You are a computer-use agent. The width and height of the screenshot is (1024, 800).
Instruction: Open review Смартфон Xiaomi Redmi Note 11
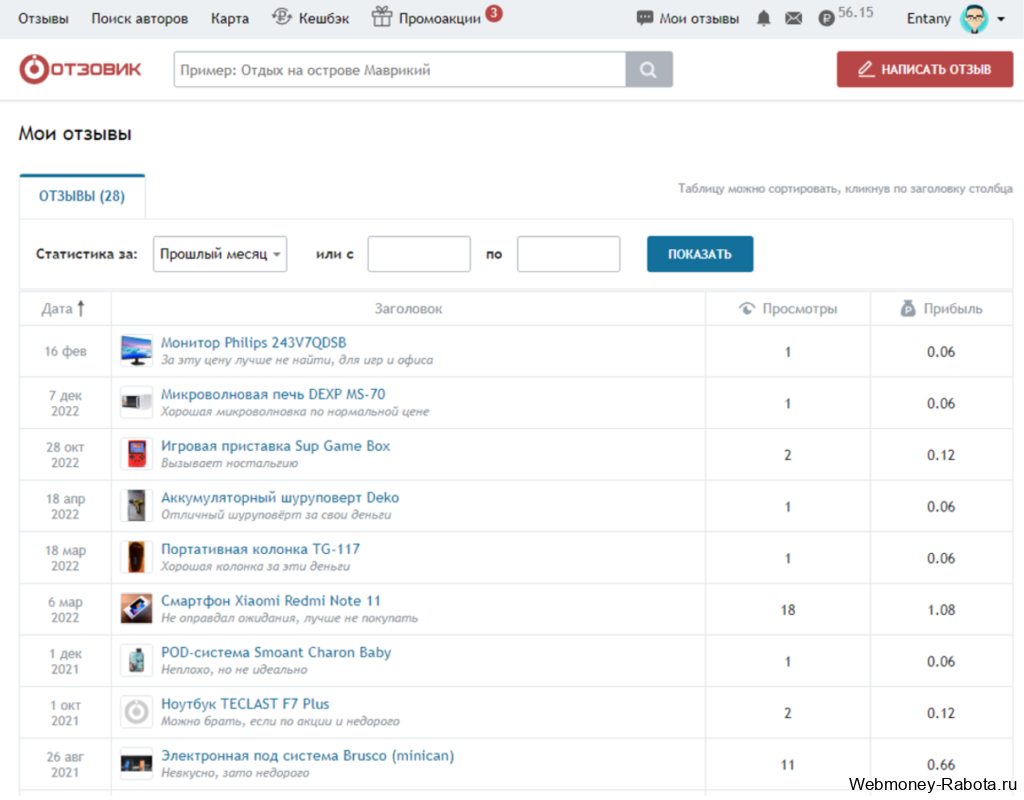(x=271, y=600)
